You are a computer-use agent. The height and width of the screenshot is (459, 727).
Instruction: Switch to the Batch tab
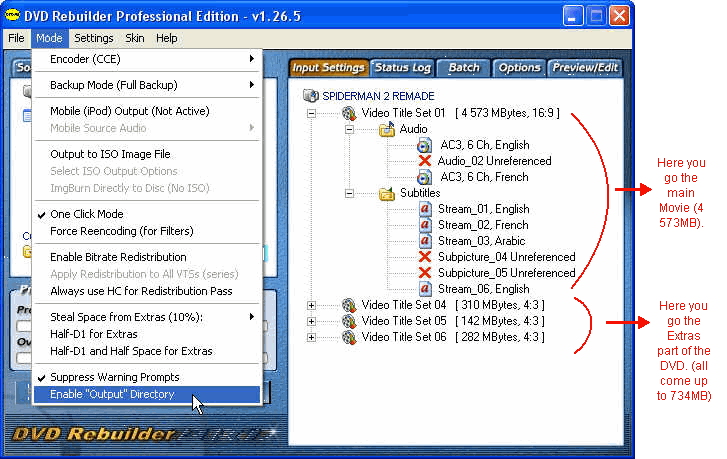(464, 68)
